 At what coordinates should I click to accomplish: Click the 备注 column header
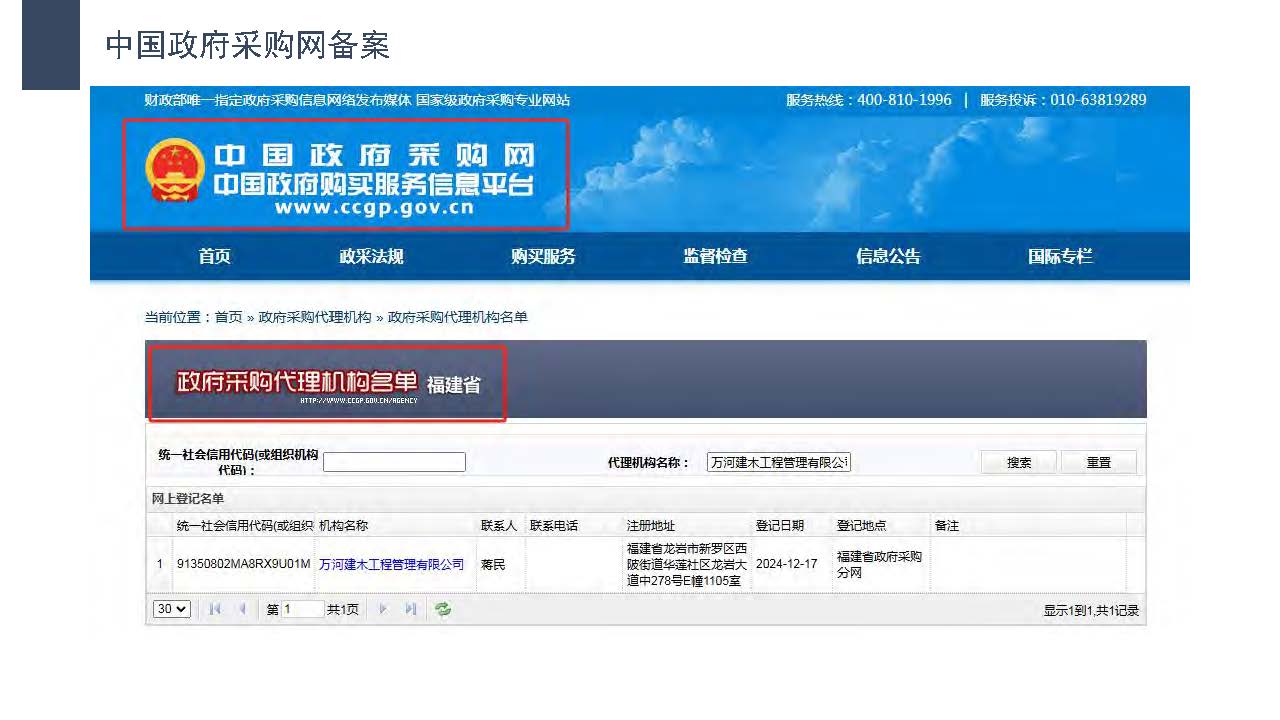[947, 525]
